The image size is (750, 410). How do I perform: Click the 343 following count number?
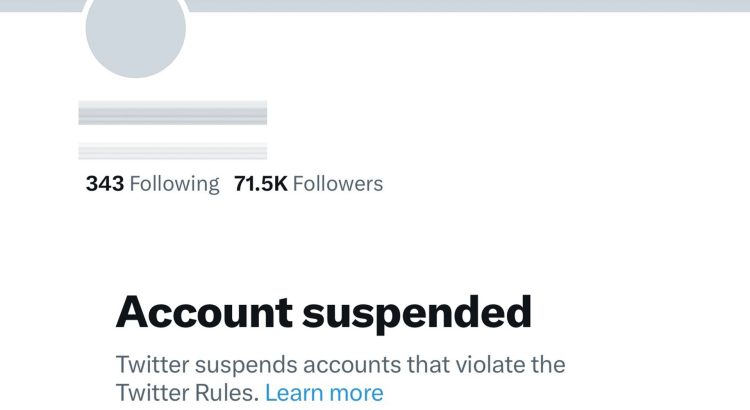pos(105,184)
